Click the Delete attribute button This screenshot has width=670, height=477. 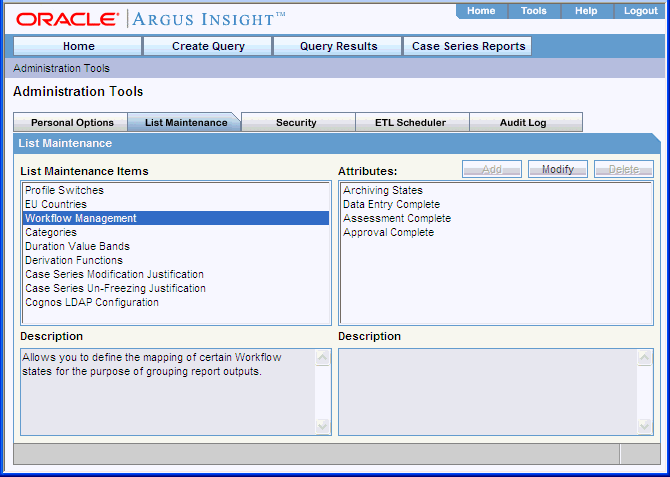(624, 169)
